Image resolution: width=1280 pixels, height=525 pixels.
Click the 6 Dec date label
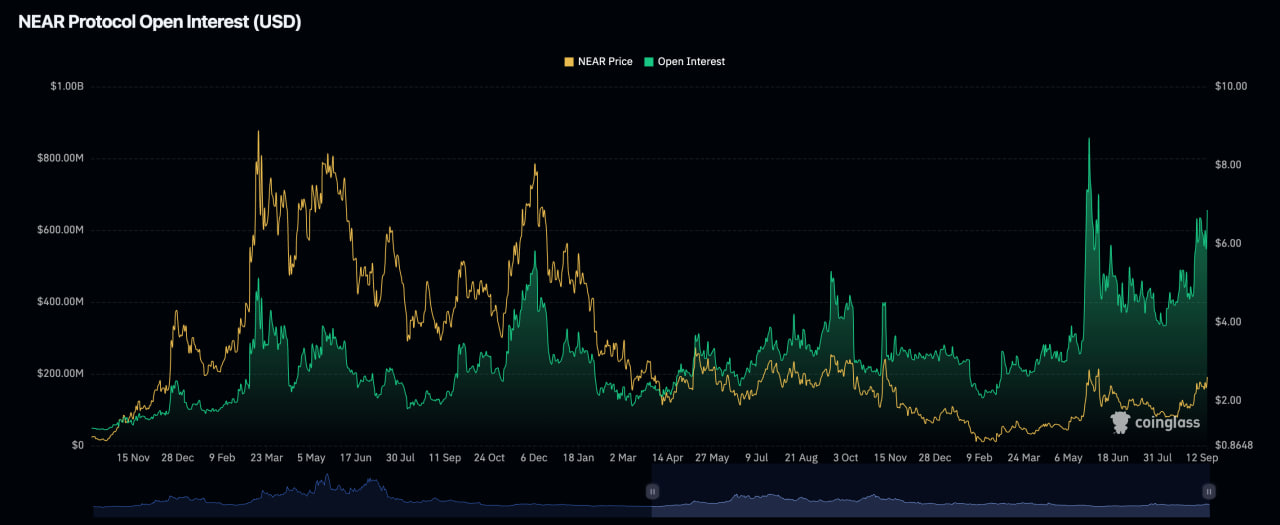point(533,458)
